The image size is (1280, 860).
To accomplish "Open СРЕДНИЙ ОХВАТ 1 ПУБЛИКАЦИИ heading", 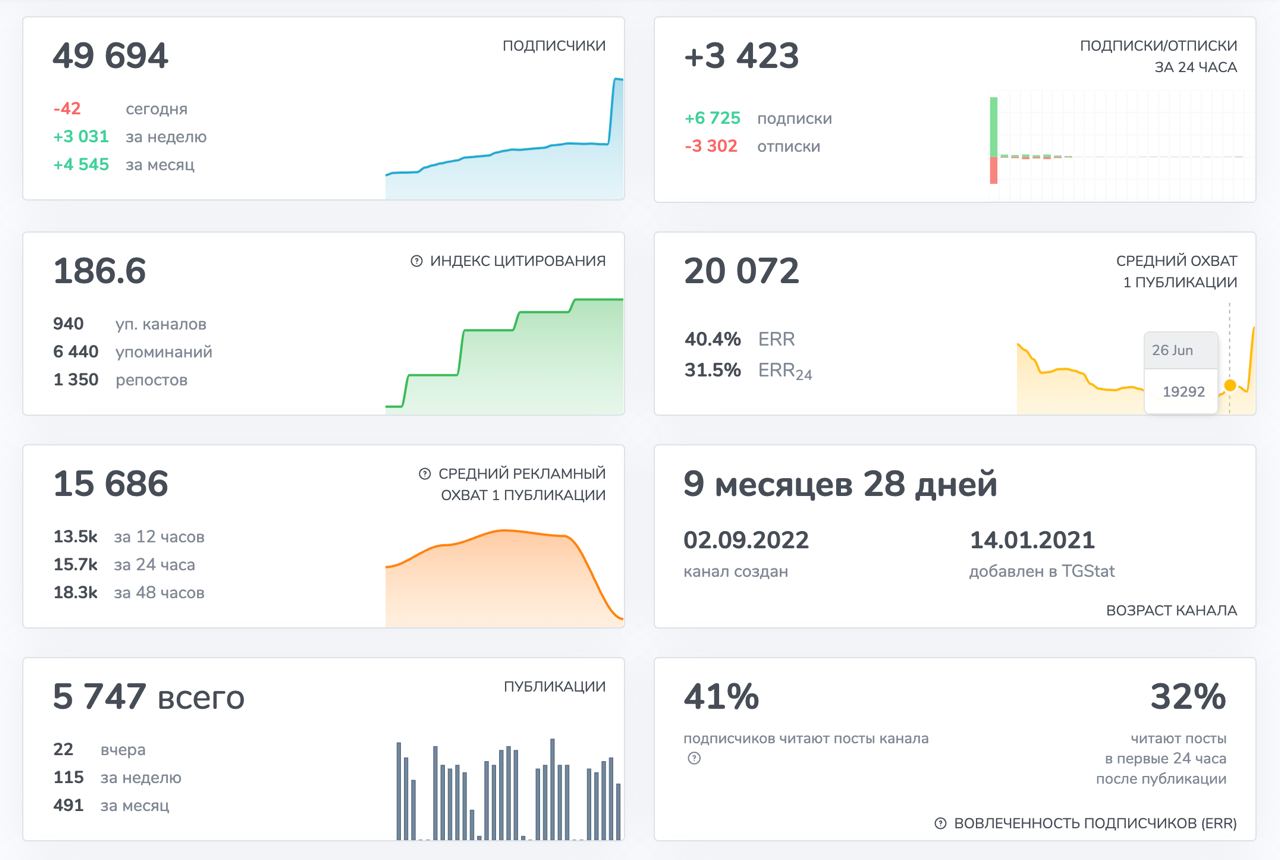I will click(1176, 271).
